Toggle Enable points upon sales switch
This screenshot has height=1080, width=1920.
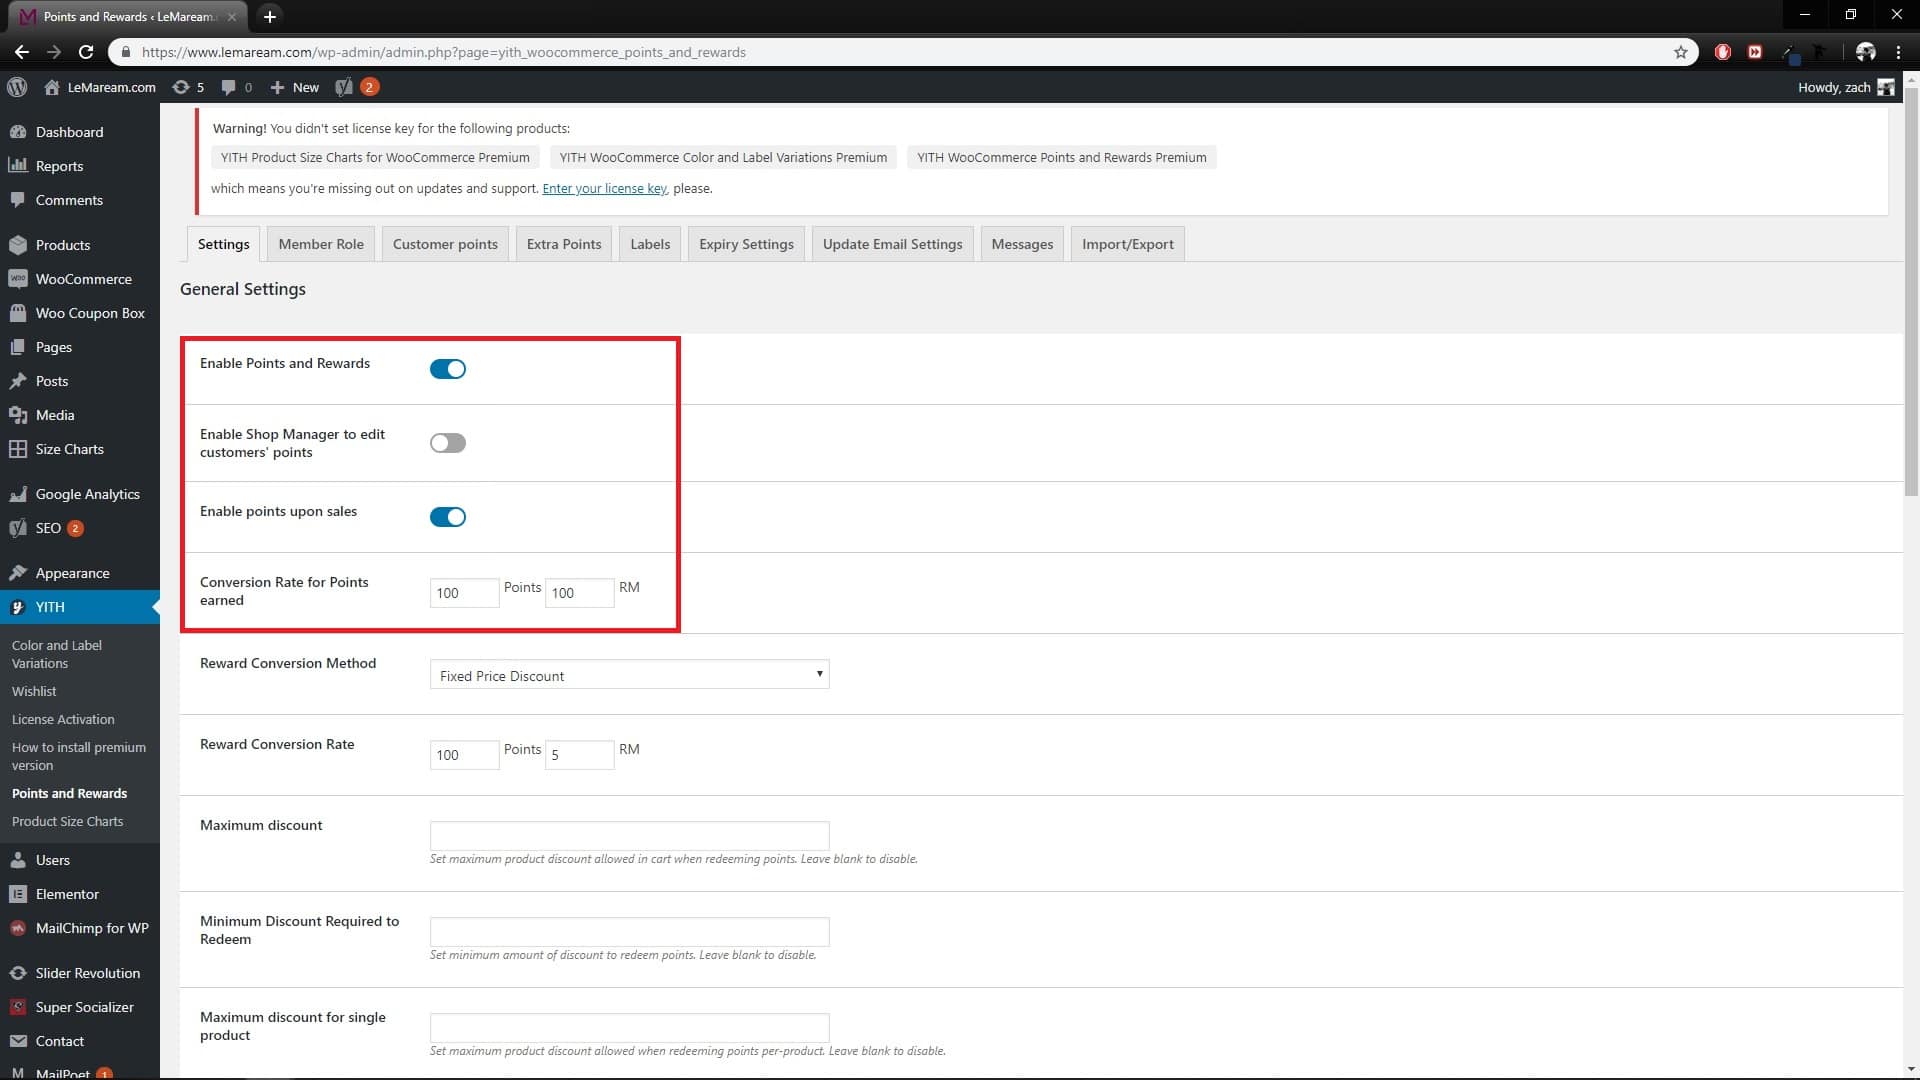point(448,517)
